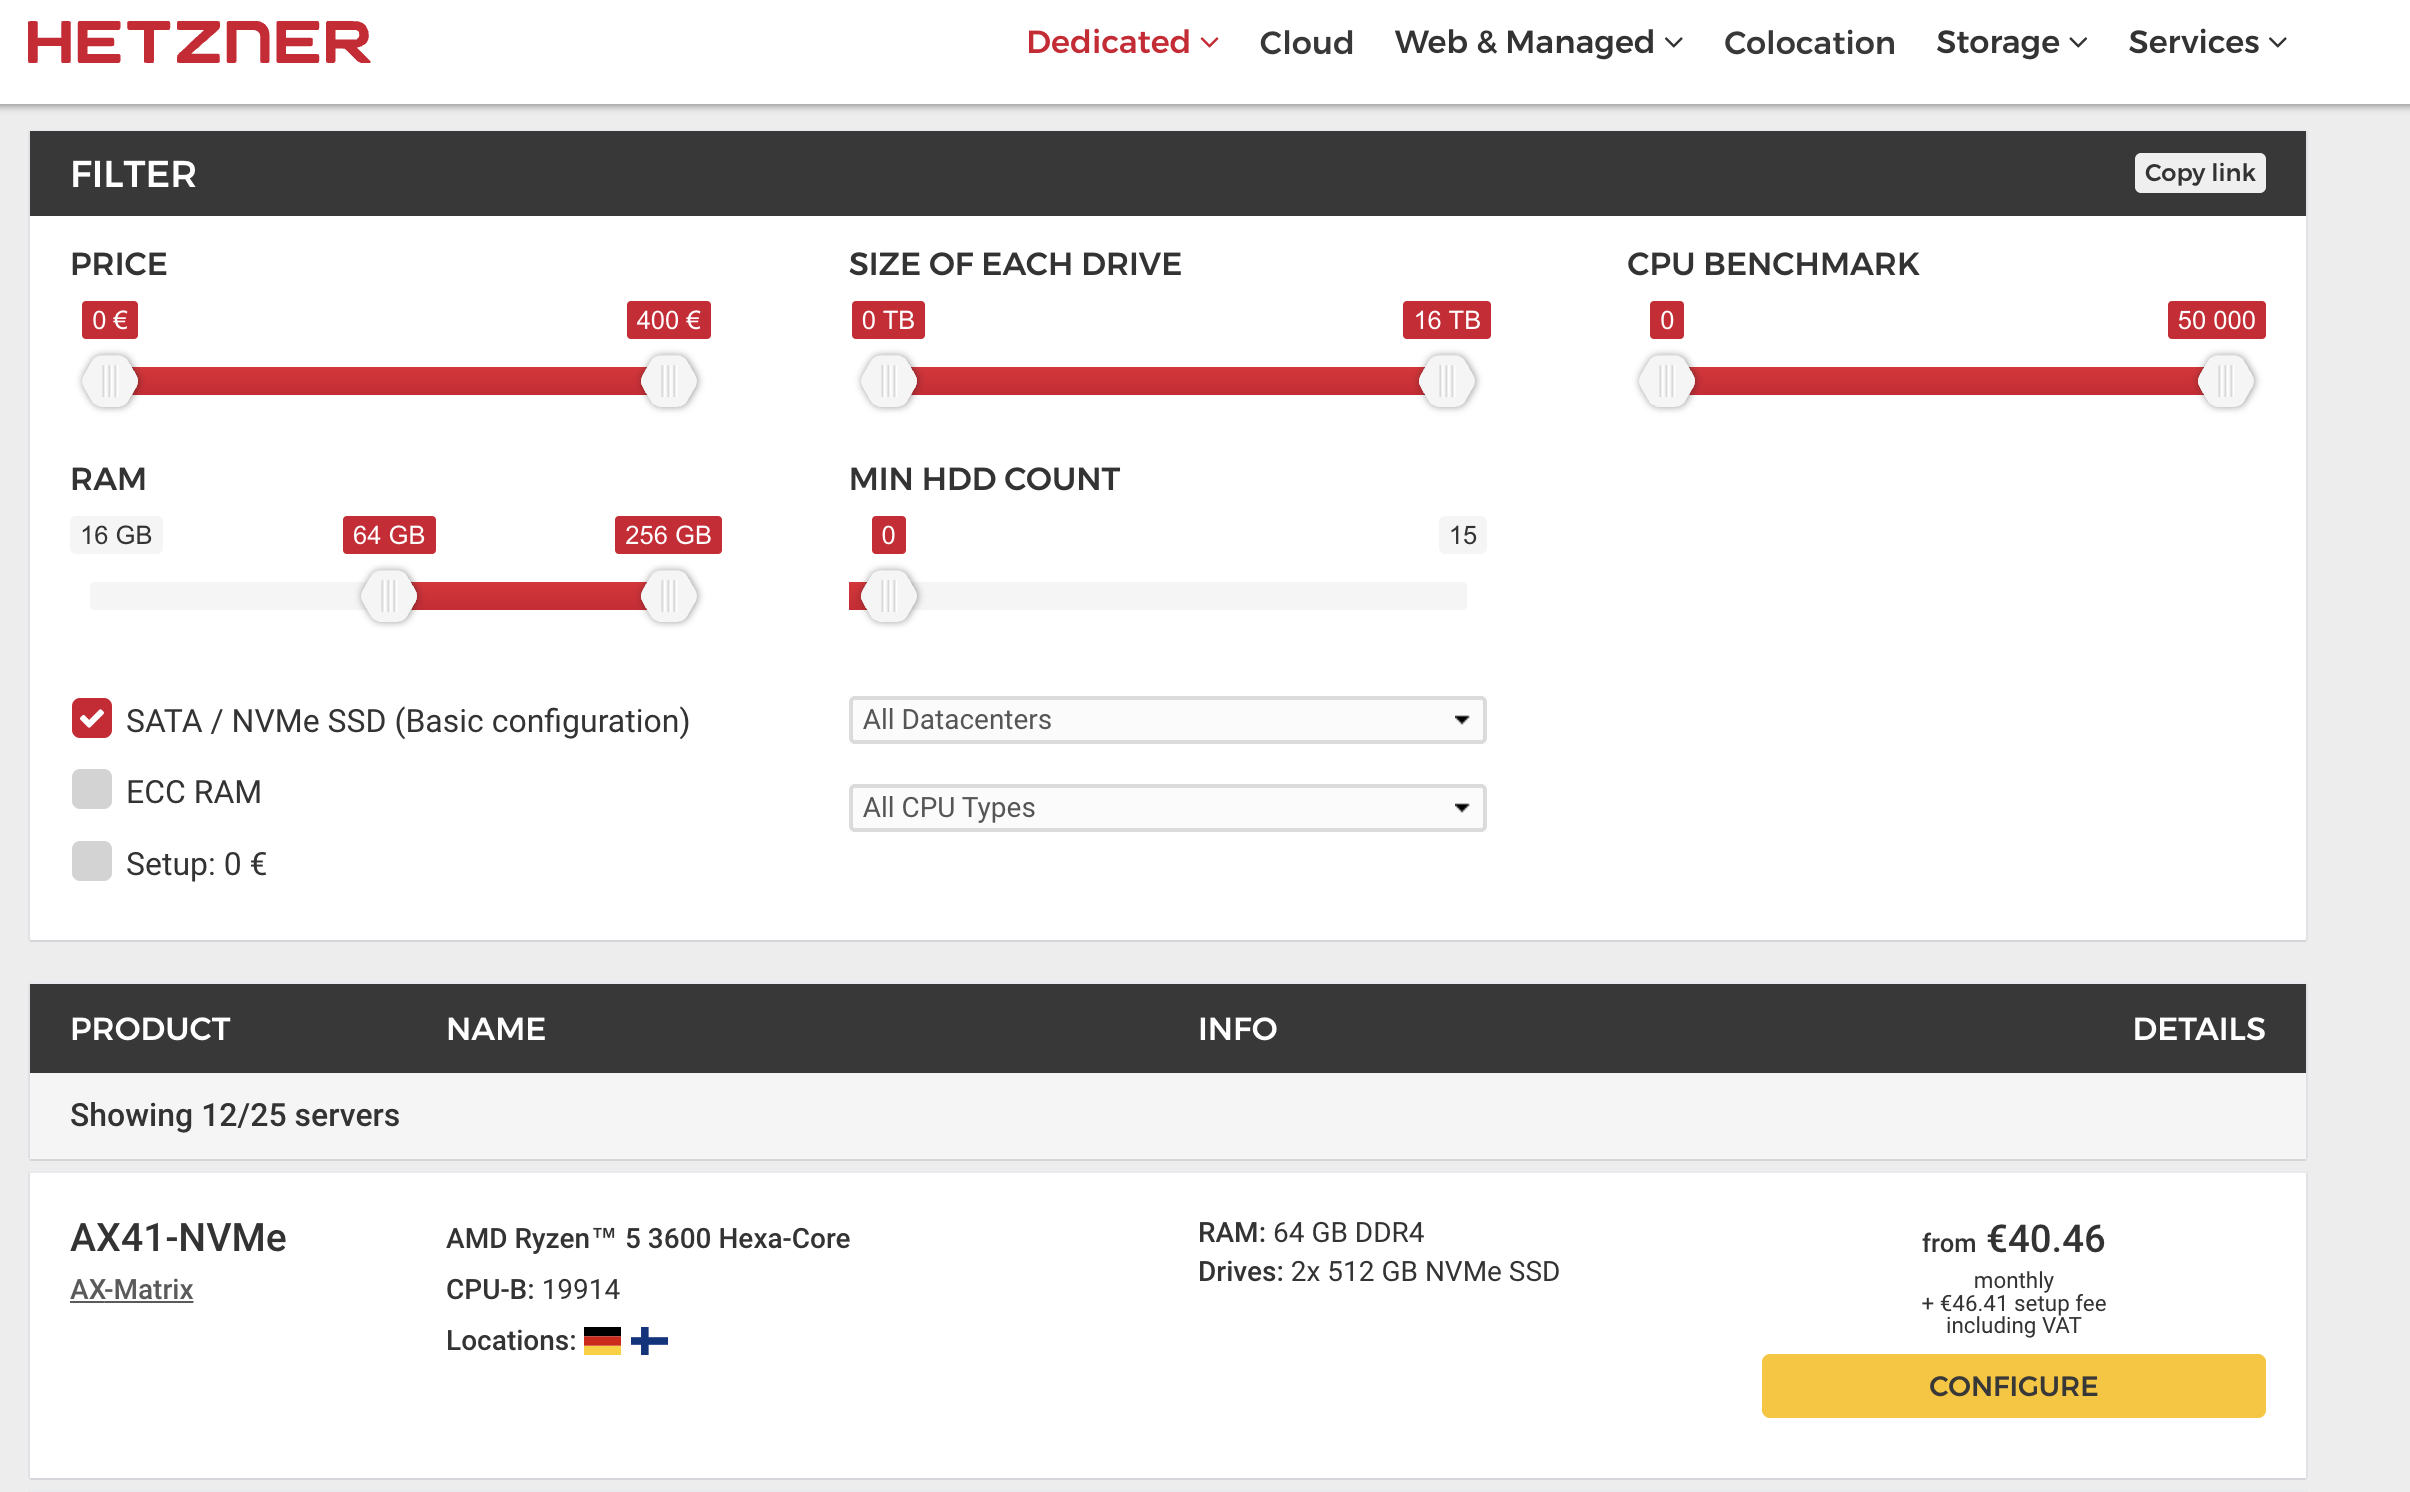Toggle SATA / NVMe SSD checkbox

tap(92, 718)
